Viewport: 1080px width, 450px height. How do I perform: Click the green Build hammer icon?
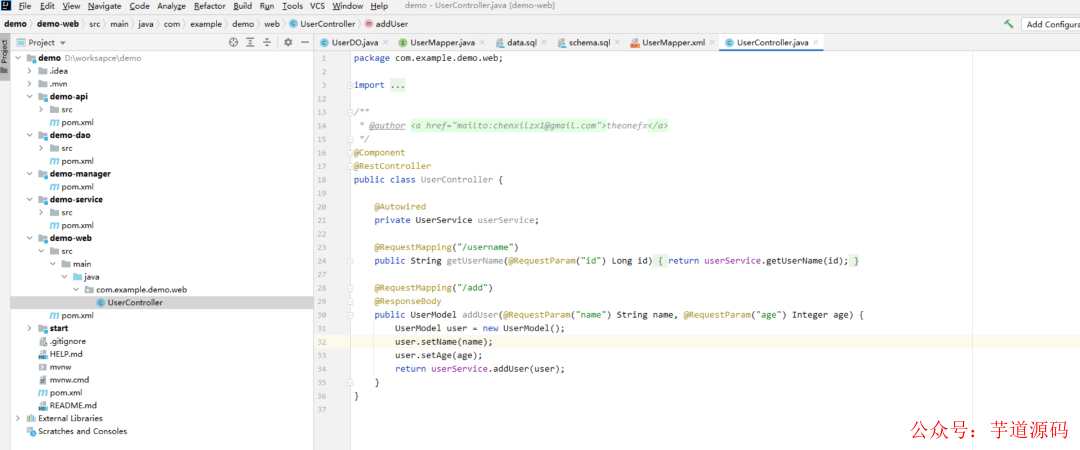pyautogui.click(x=1008, y=24)
